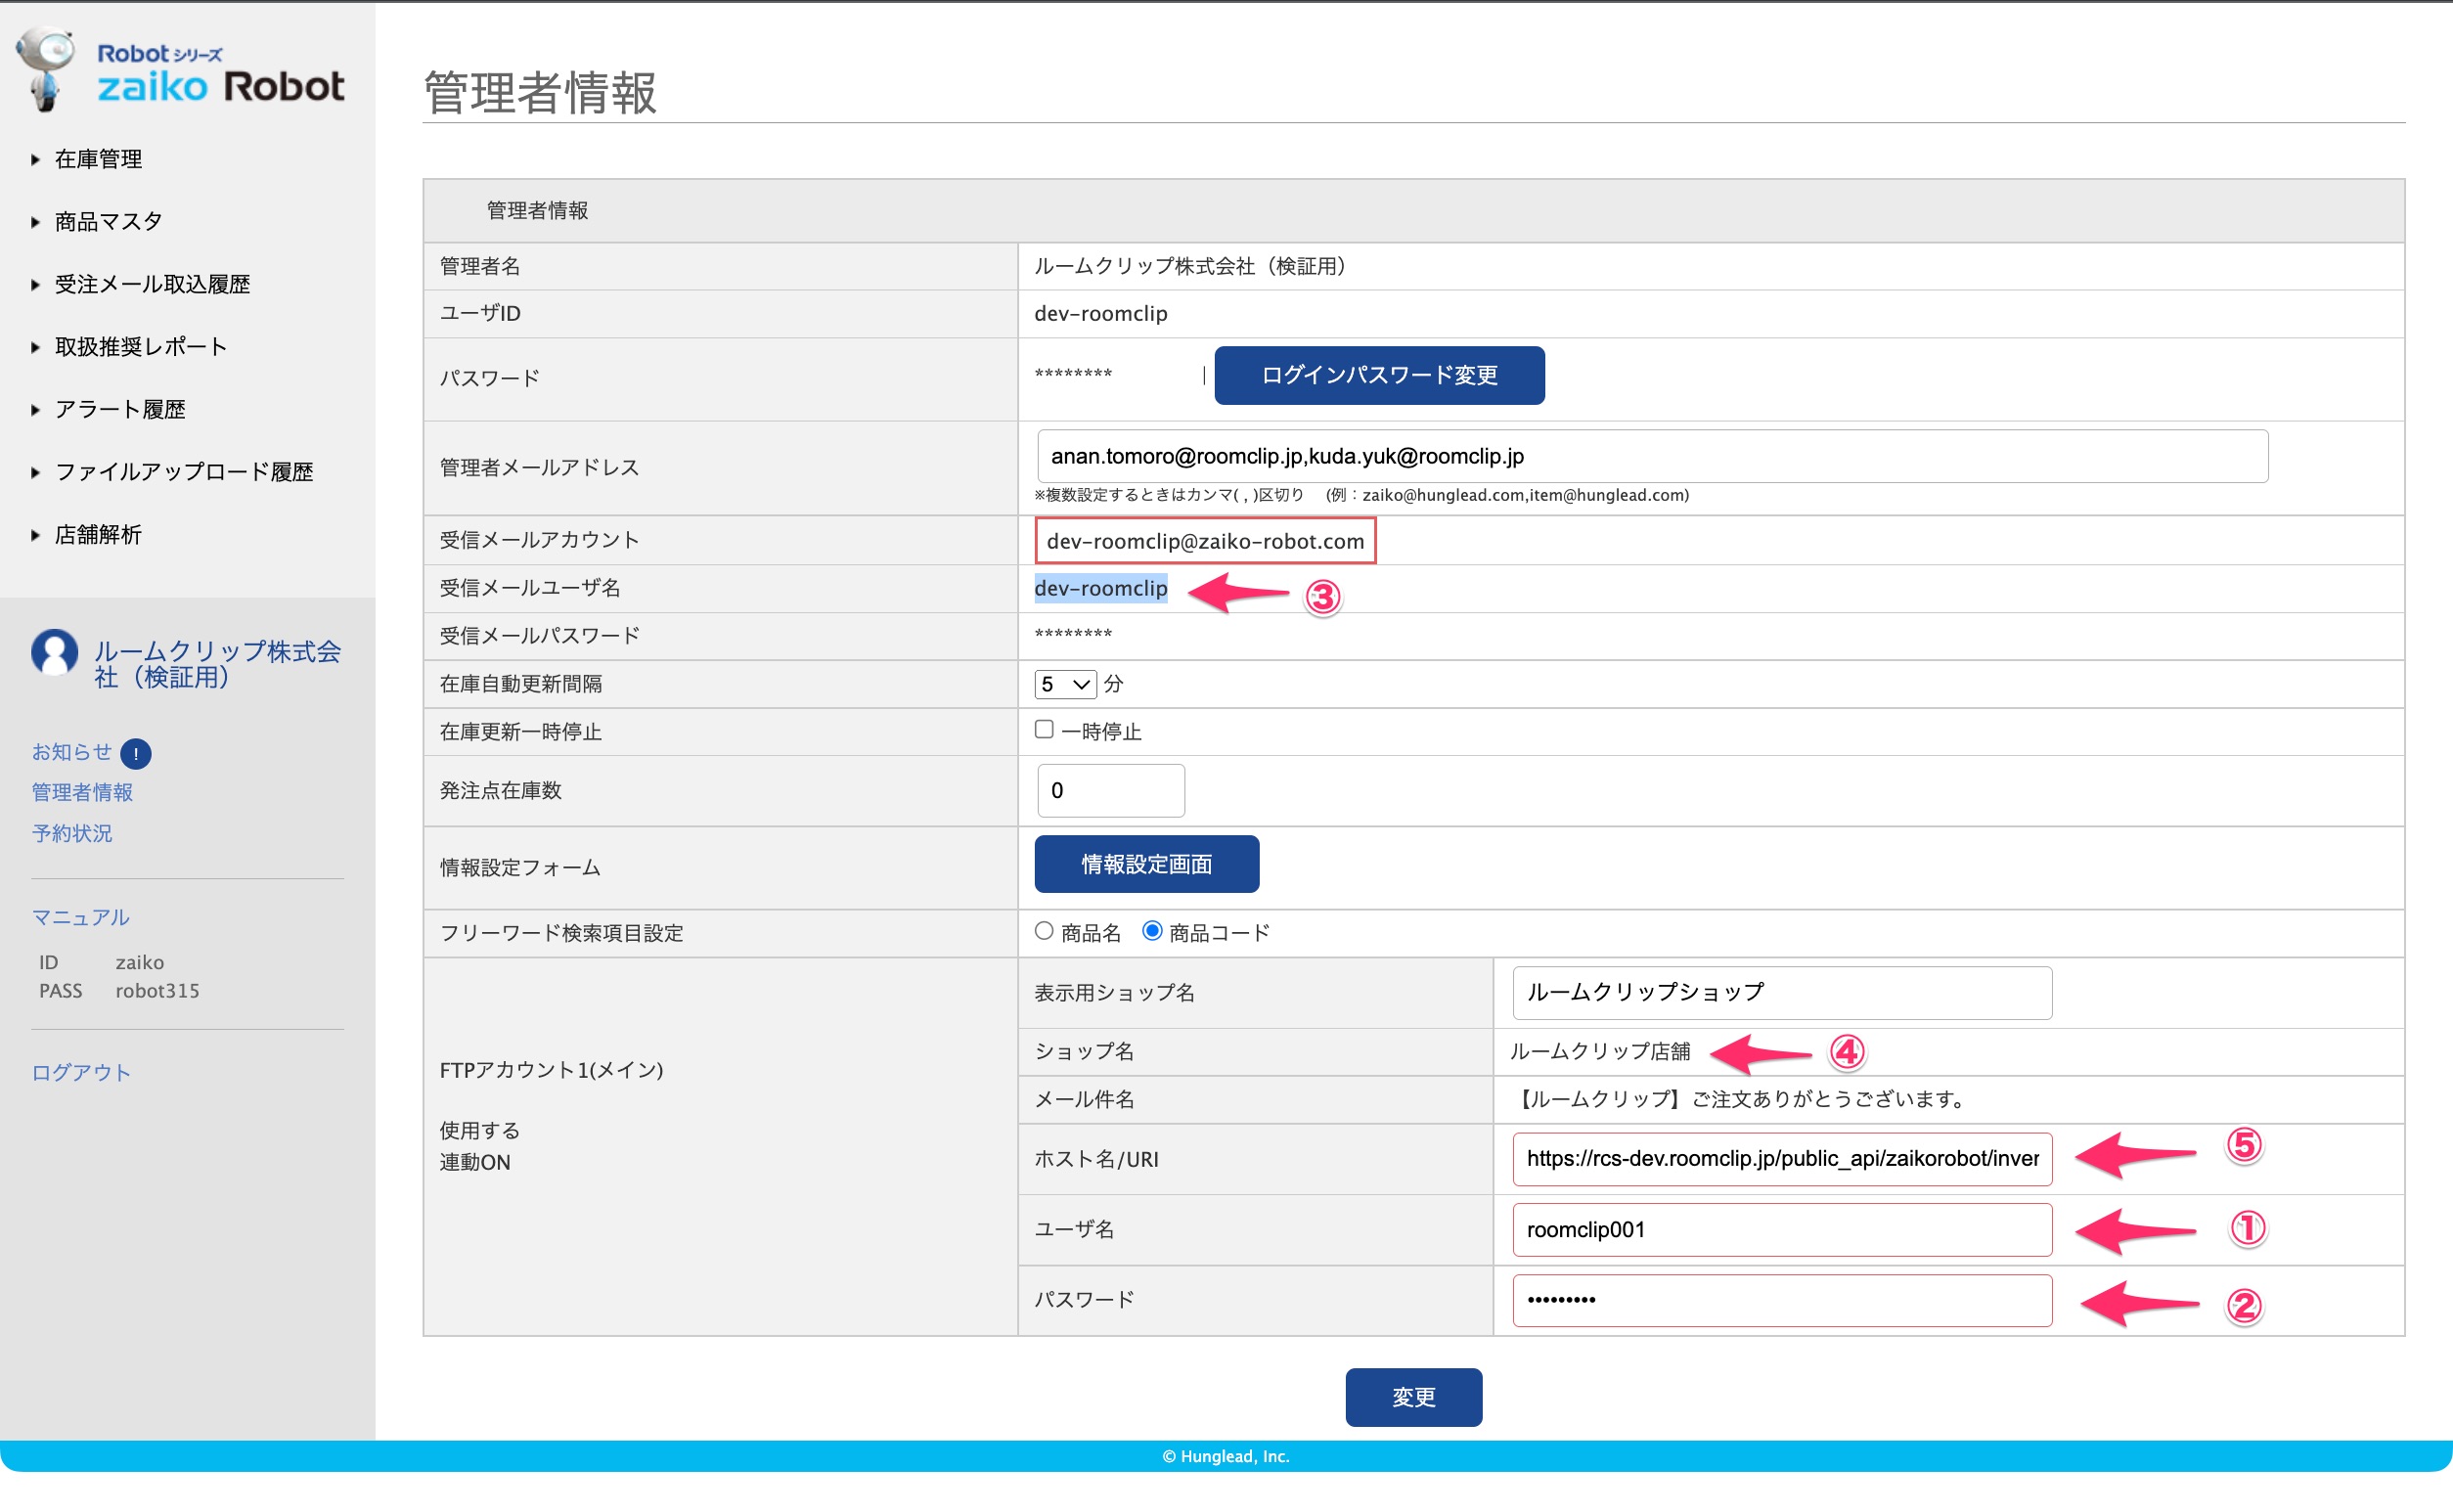Click the triangle icon beside 店舗解析
Viewport: 2453px width, 1512px height.
(x=35, y=535)
